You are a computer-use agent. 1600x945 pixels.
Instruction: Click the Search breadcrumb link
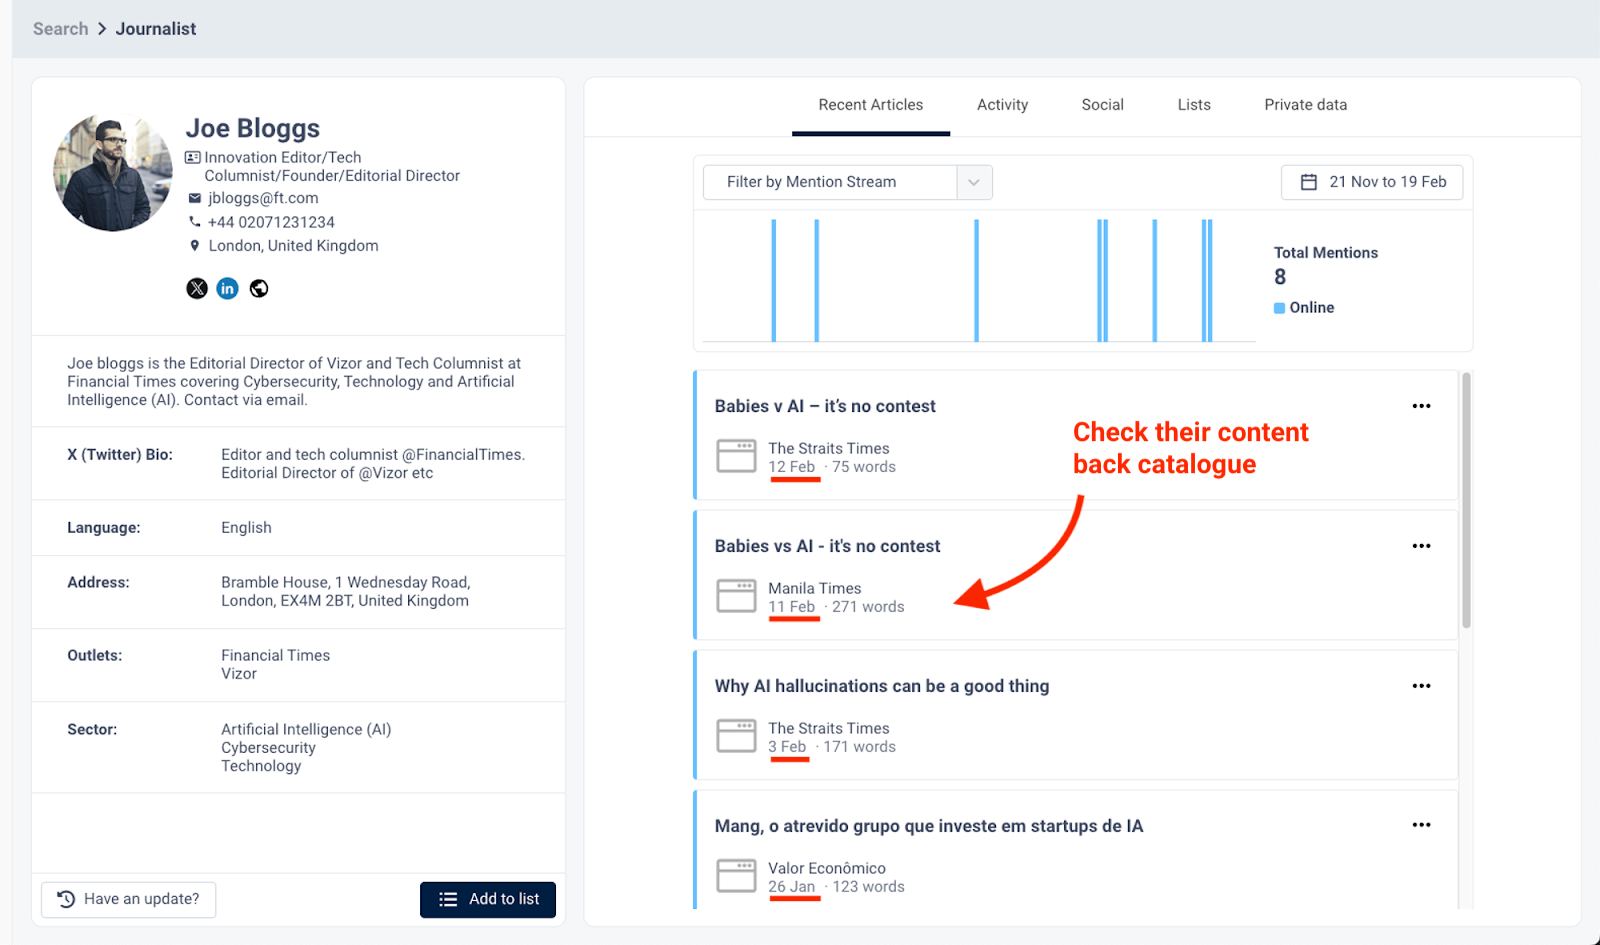coord(60,28)
